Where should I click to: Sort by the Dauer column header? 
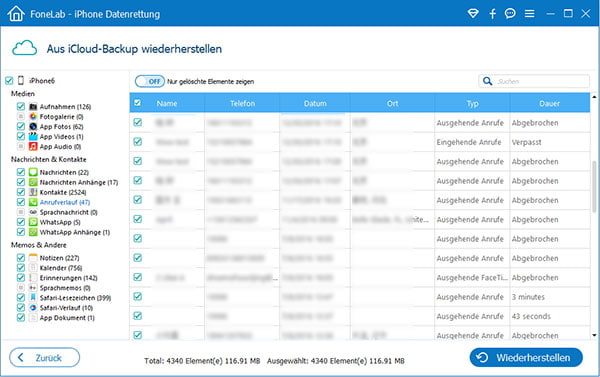coord(549,103)
